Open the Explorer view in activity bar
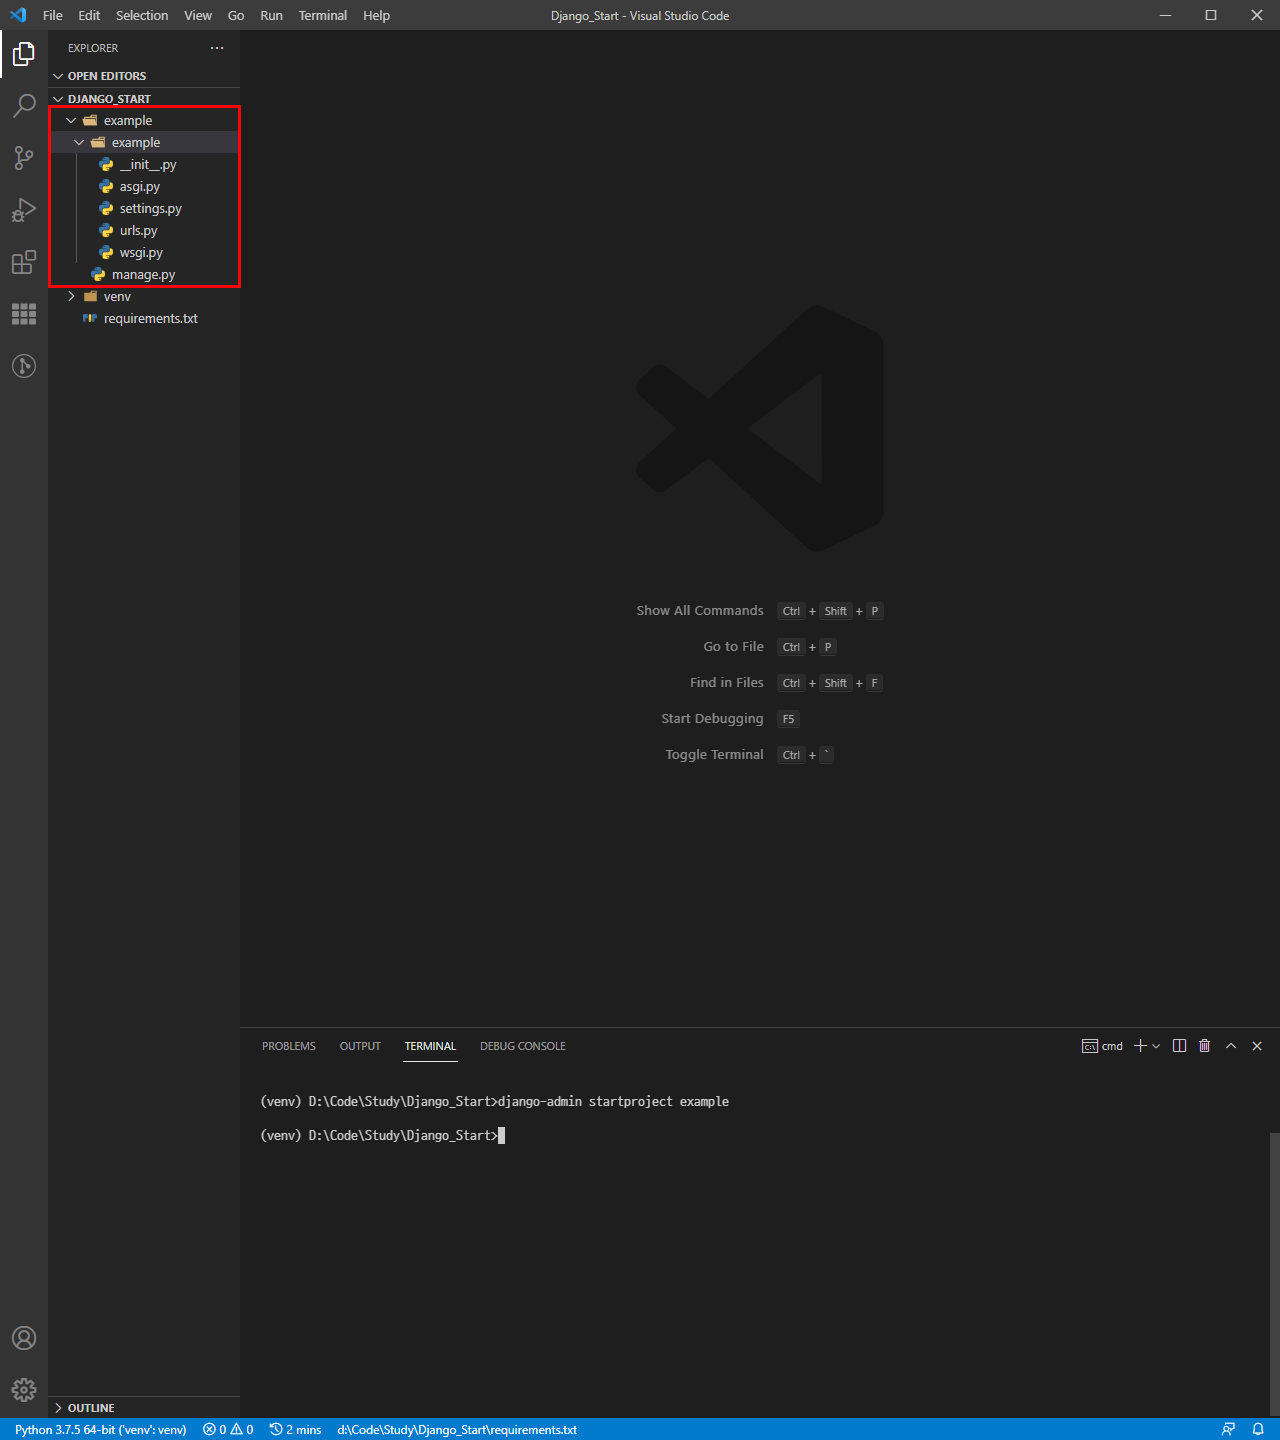The width and height of the screenshot is (1280, 1440). tap(24, 54)
